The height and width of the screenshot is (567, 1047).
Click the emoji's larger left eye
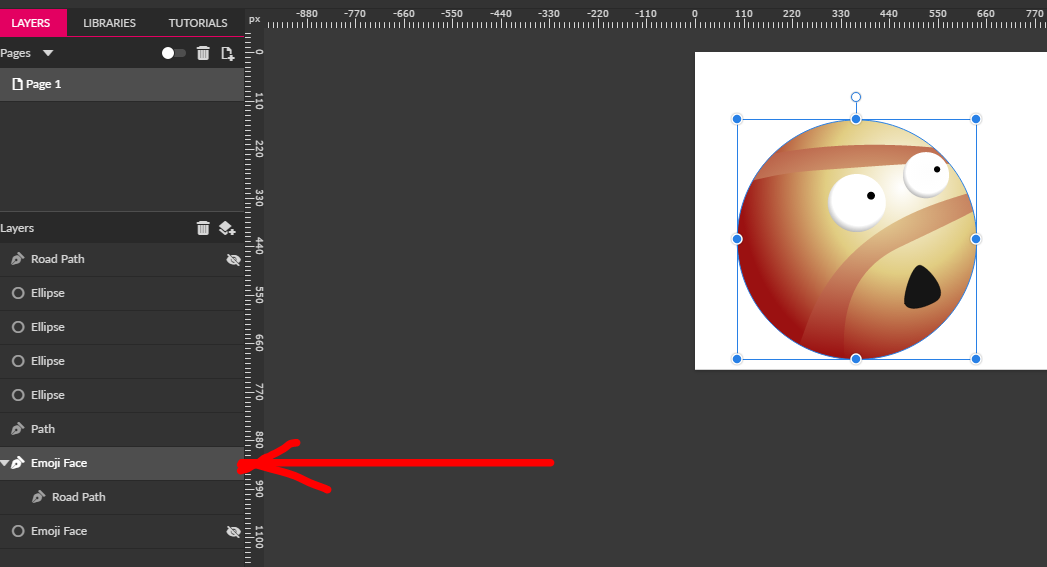tap(857, 202)
